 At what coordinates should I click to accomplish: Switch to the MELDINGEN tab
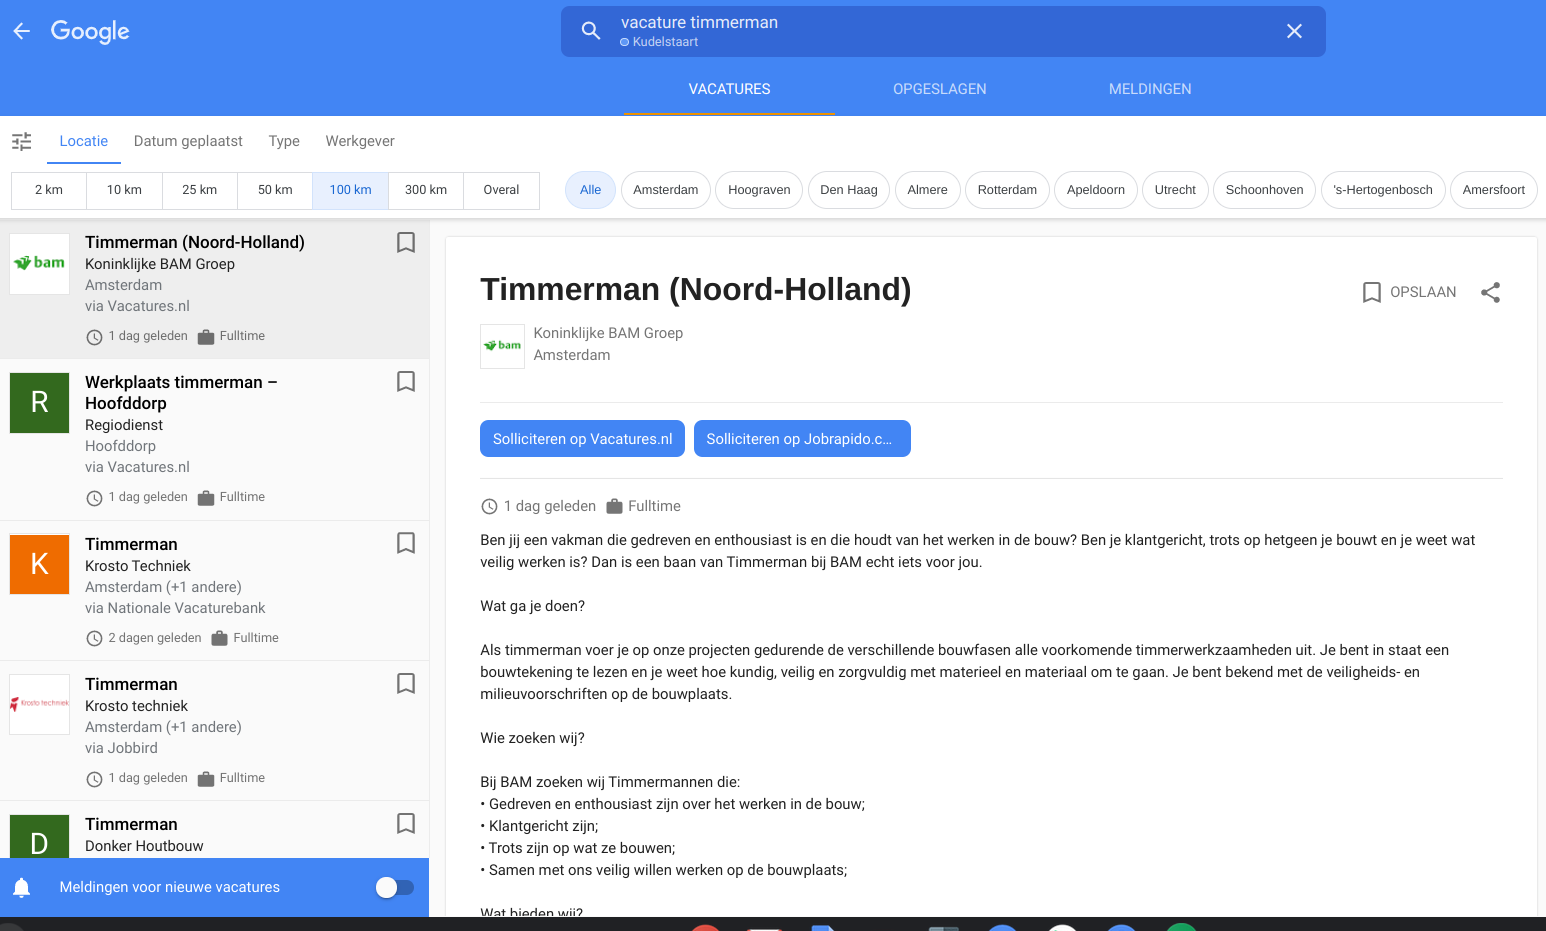1150,89
